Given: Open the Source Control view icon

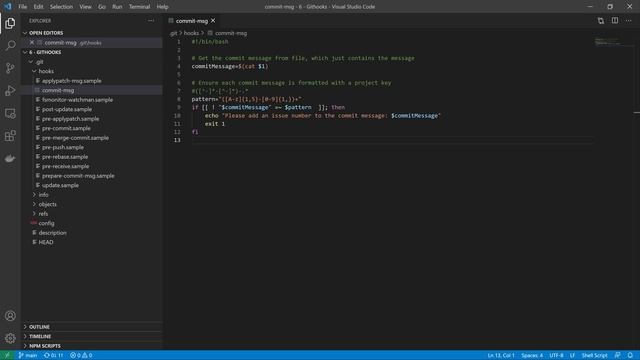Looking at the screenshot, I should (10, 68).
